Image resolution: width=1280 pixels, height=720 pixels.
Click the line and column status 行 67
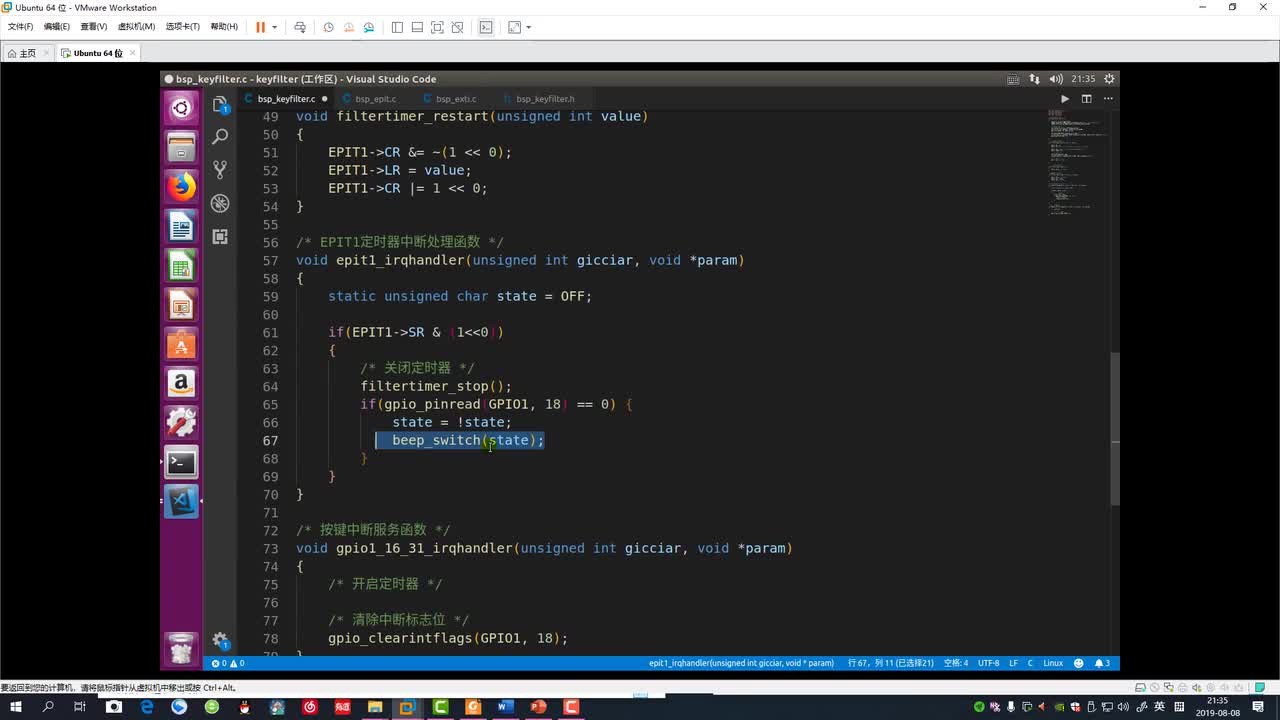pos(890,663)
